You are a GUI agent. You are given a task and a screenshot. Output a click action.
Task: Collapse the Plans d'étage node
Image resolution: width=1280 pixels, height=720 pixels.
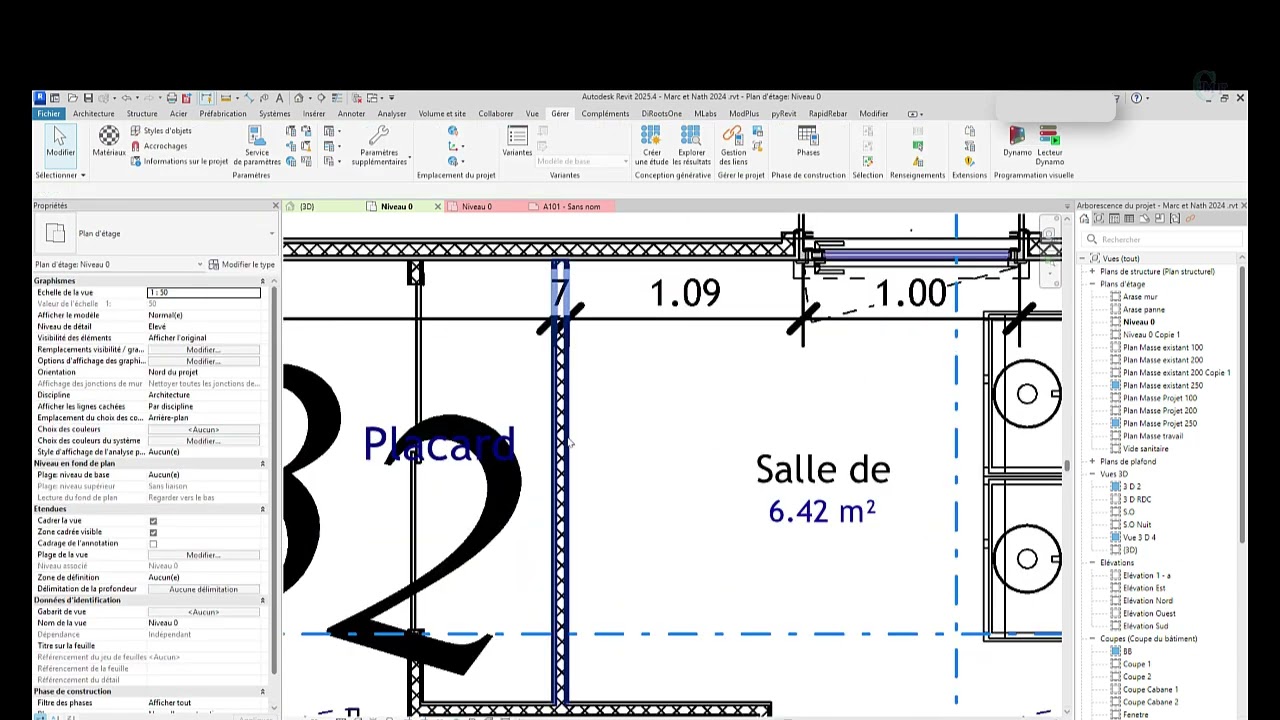(1093, 284)
